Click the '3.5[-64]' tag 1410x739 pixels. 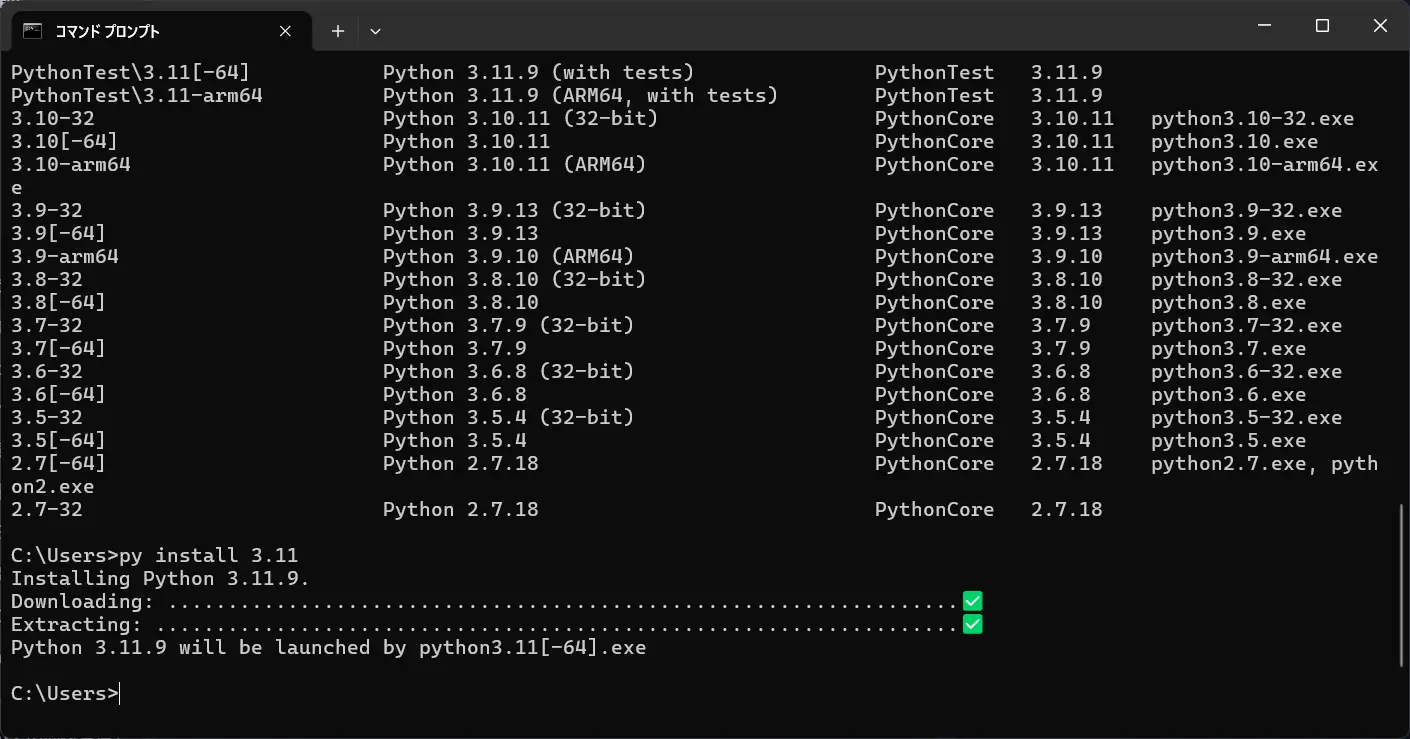click(x=58, y=440)
